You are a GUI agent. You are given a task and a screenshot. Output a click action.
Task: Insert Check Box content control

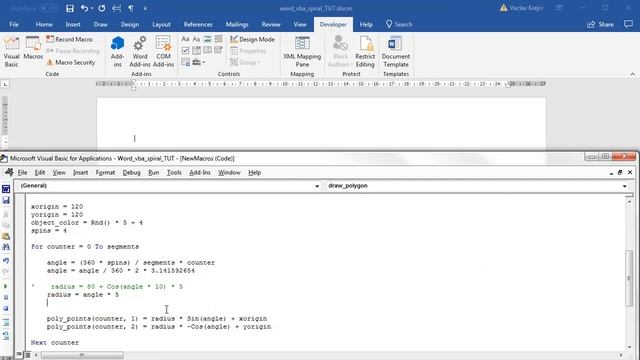click(185, 51)
